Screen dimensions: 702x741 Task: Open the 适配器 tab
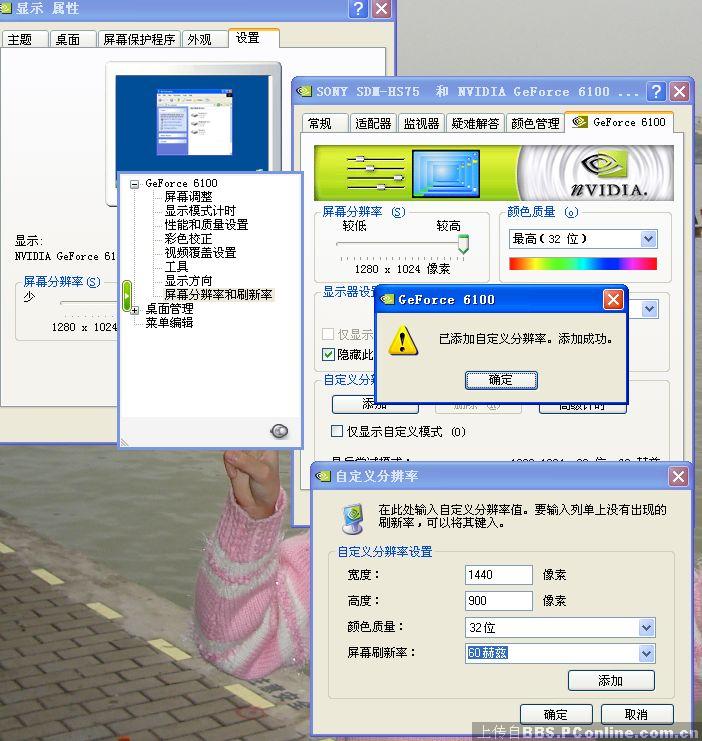(373, 123)
